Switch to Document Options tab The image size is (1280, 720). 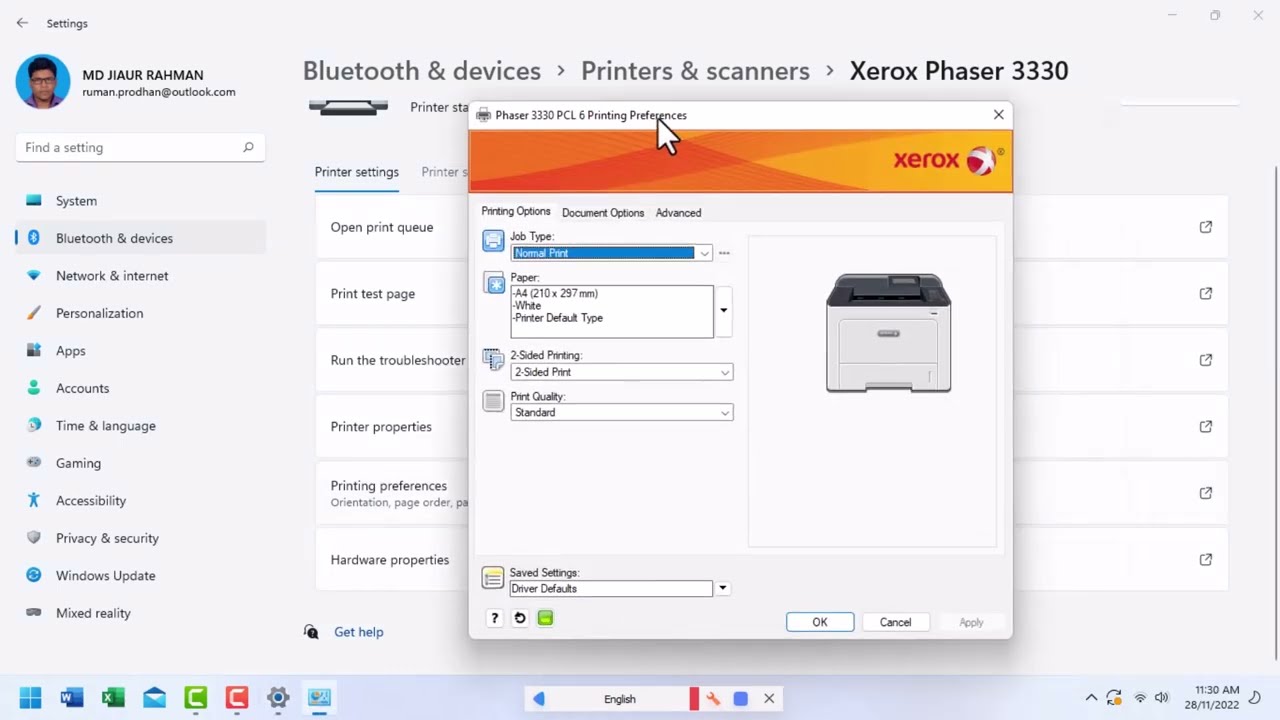(603, 212)
